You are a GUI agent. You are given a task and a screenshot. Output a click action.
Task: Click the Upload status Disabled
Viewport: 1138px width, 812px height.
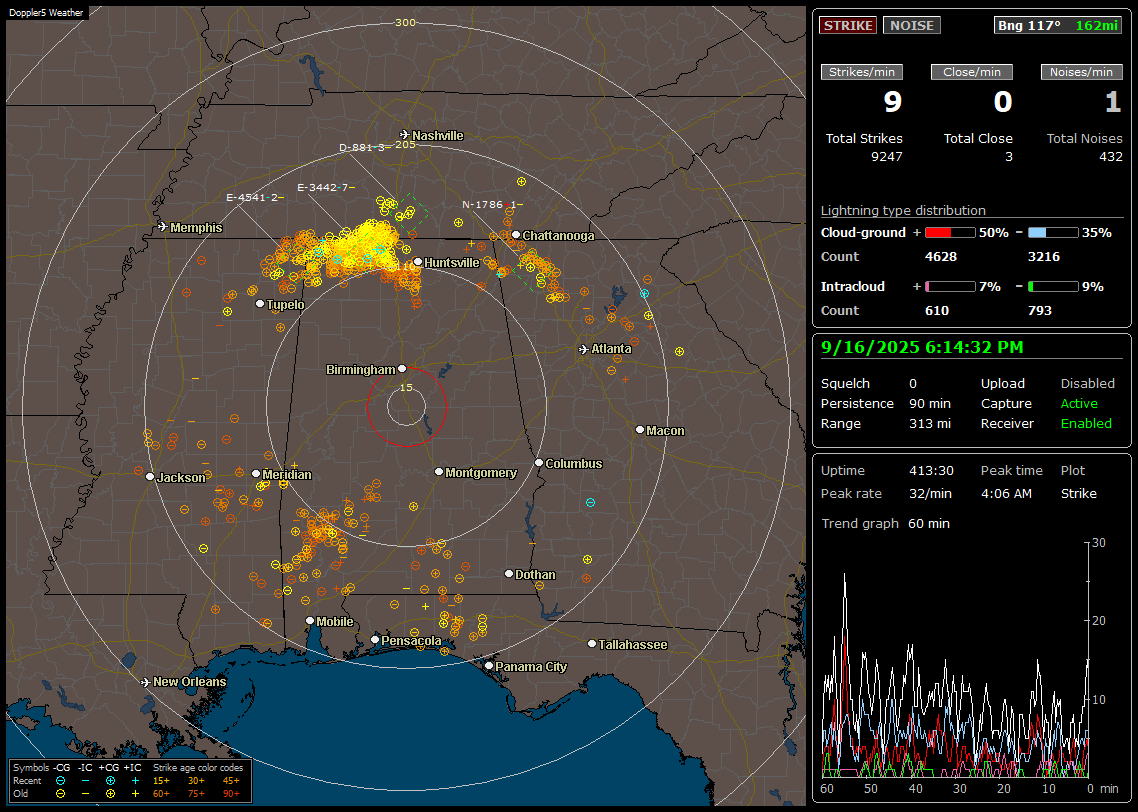[1087, 384]
